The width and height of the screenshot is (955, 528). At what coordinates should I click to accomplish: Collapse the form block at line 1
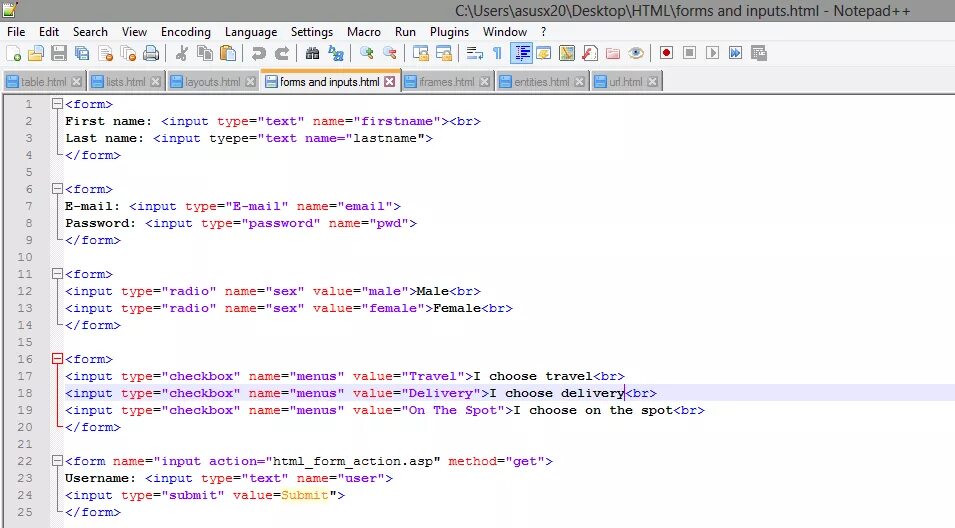tap(57, 104)
